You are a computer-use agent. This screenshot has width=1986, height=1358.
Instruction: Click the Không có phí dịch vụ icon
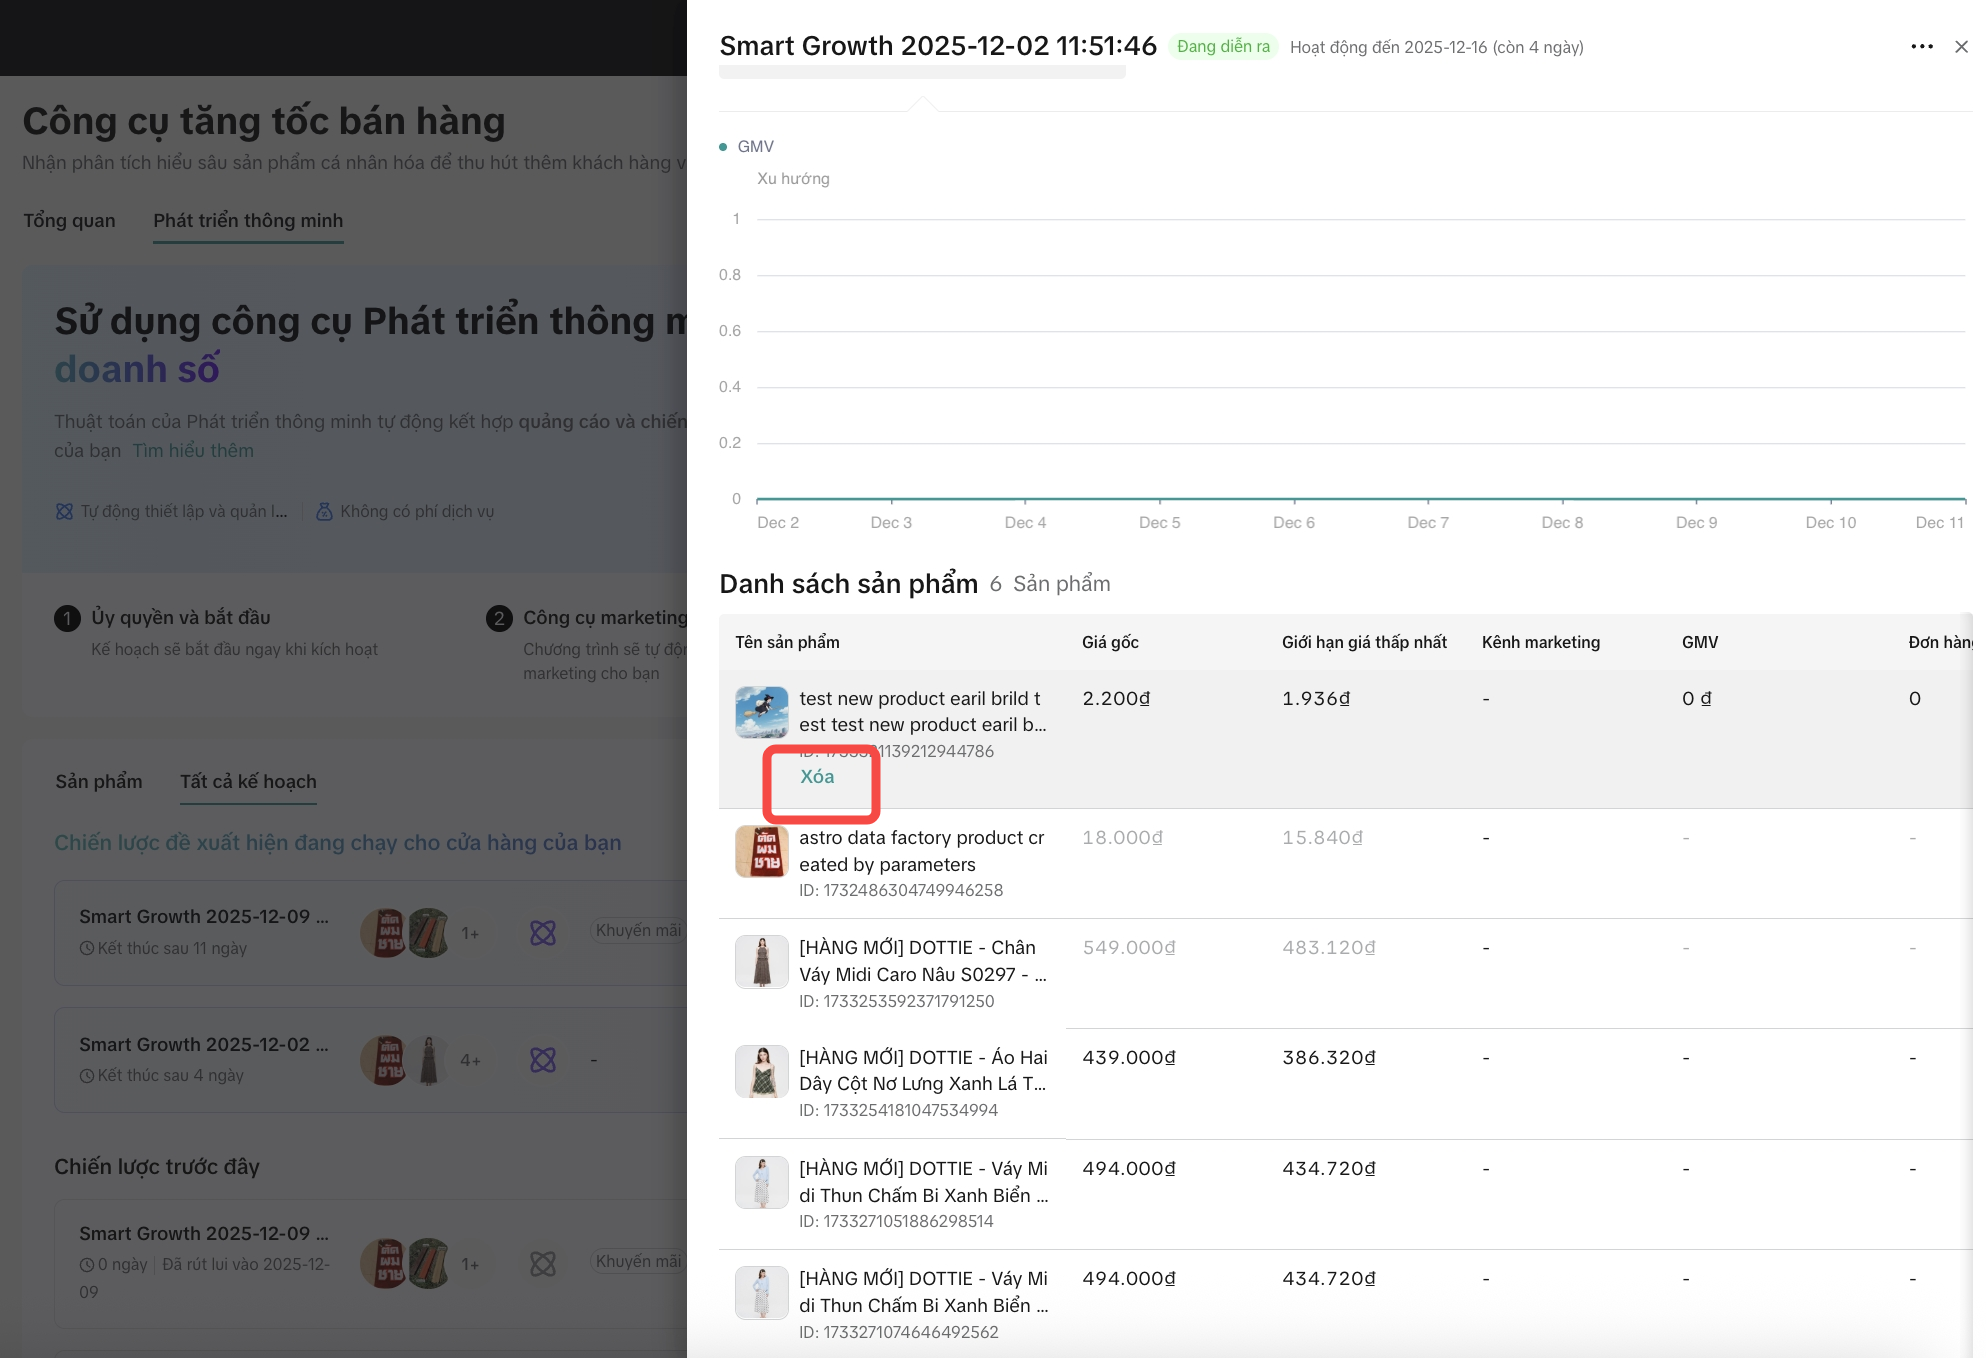pyautogui.click(x=324, y=512)
